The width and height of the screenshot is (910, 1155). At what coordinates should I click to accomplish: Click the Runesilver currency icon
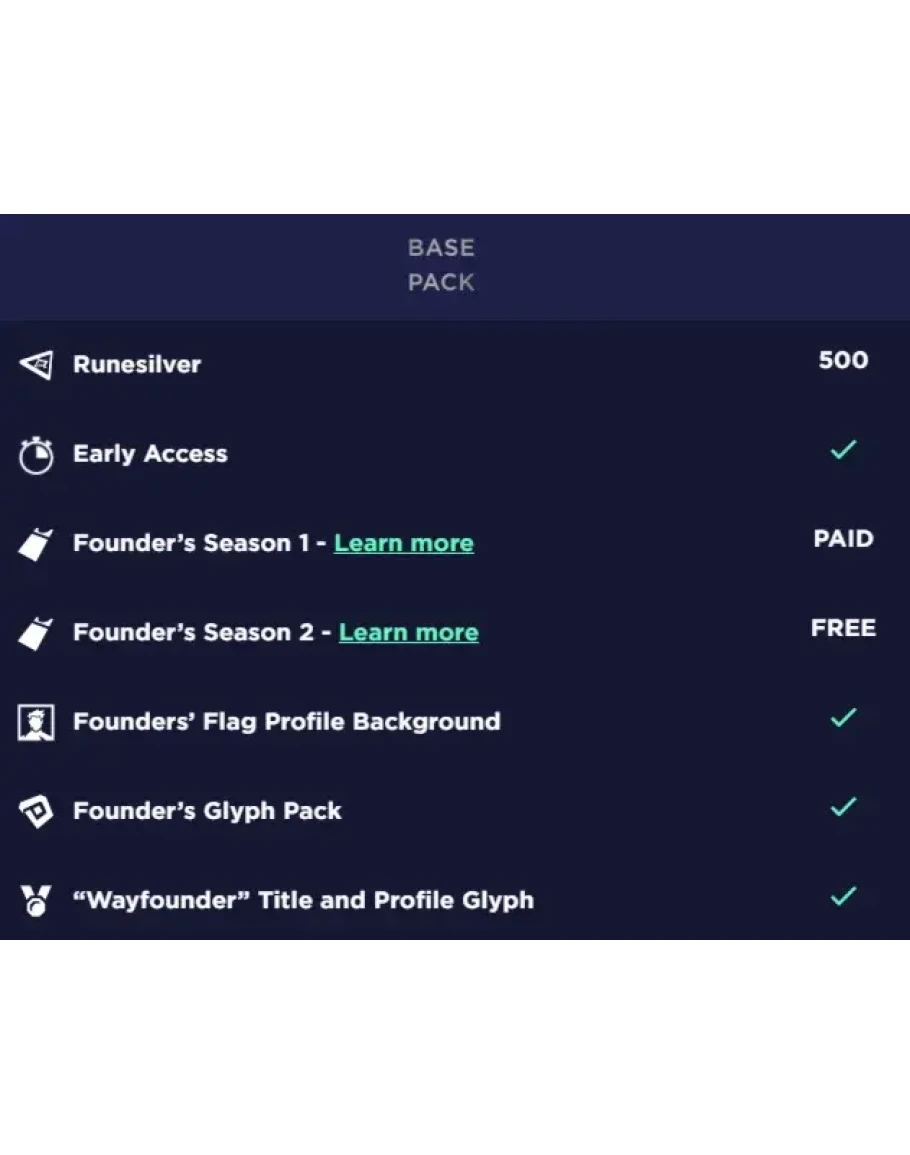click(x=36, y=365)
